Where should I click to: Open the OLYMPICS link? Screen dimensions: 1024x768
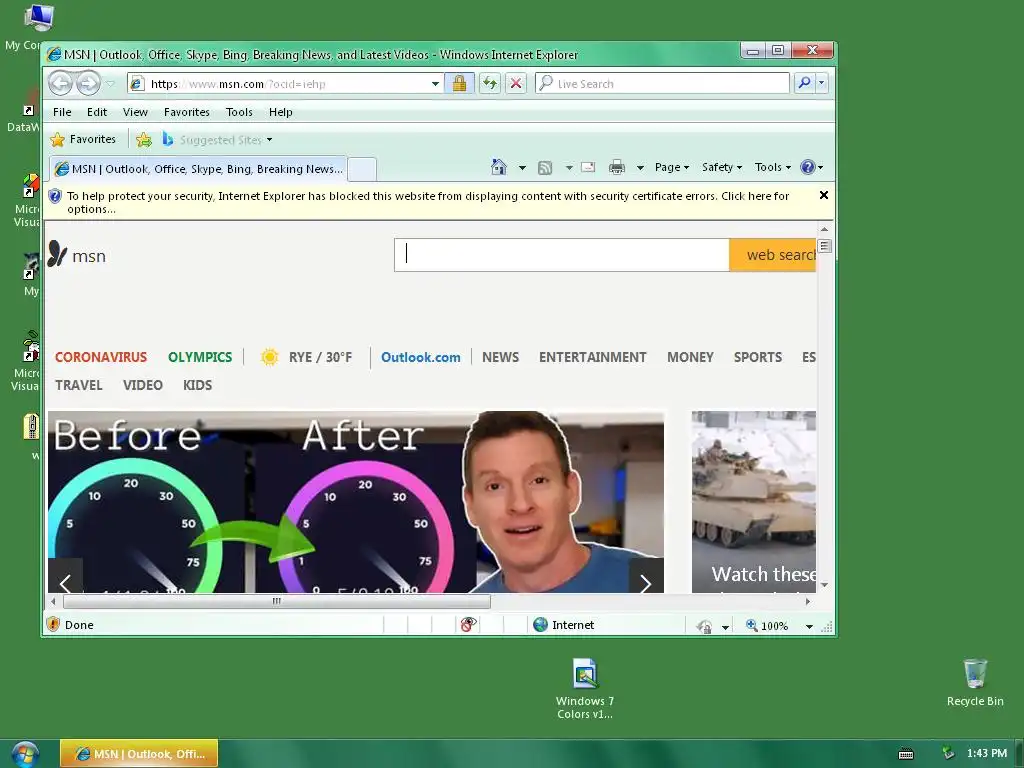point(200,357)
